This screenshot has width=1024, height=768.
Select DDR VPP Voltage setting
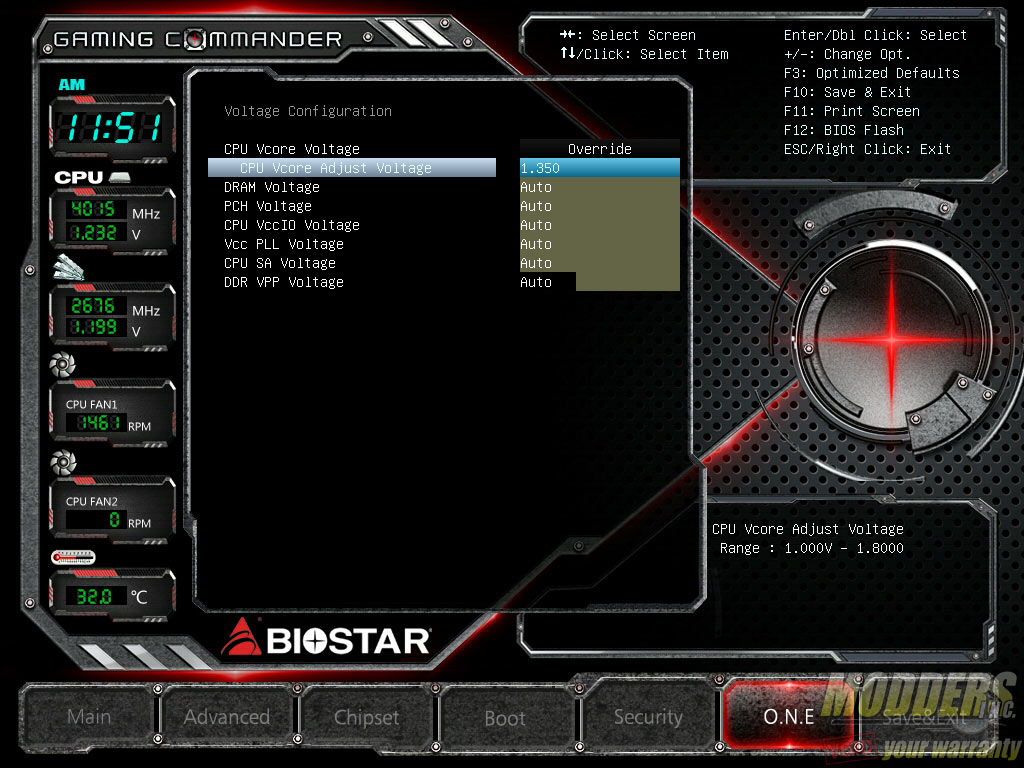click(x=284, y=281)
